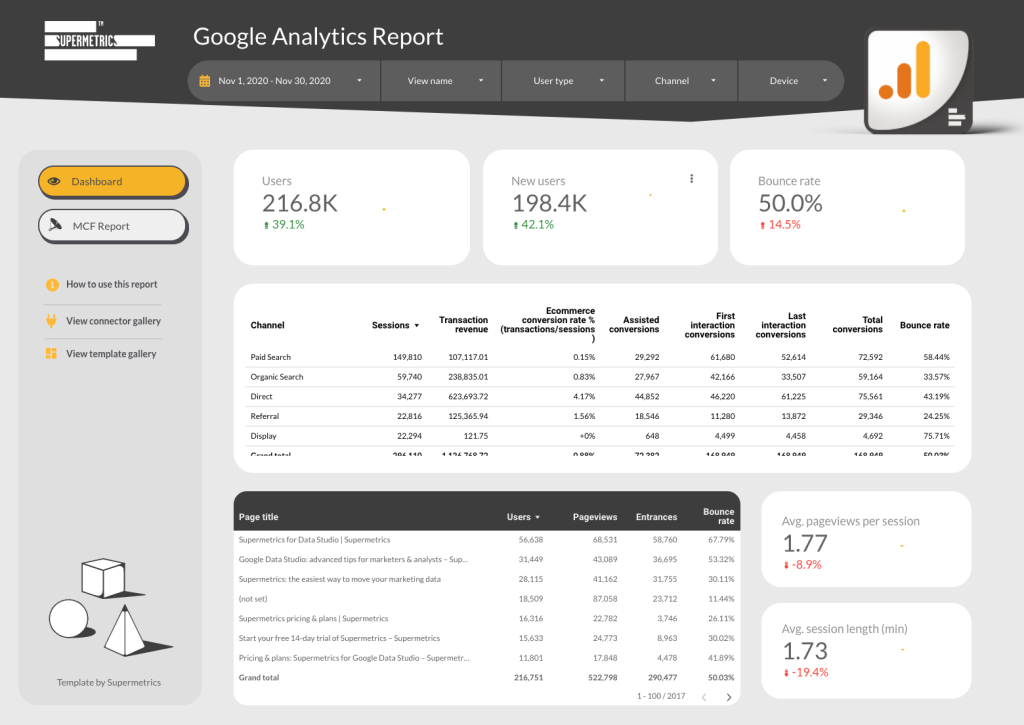1024x725 pixels.
Task: Select the Referral channel row
Action: point(600,416)
